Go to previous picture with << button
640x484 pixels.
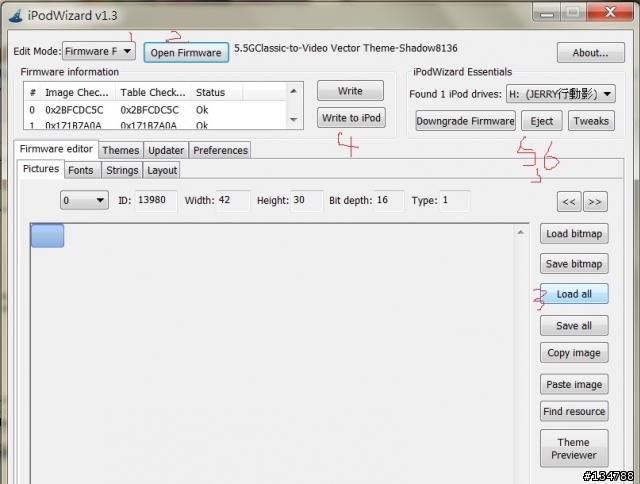tap(569, 202)
